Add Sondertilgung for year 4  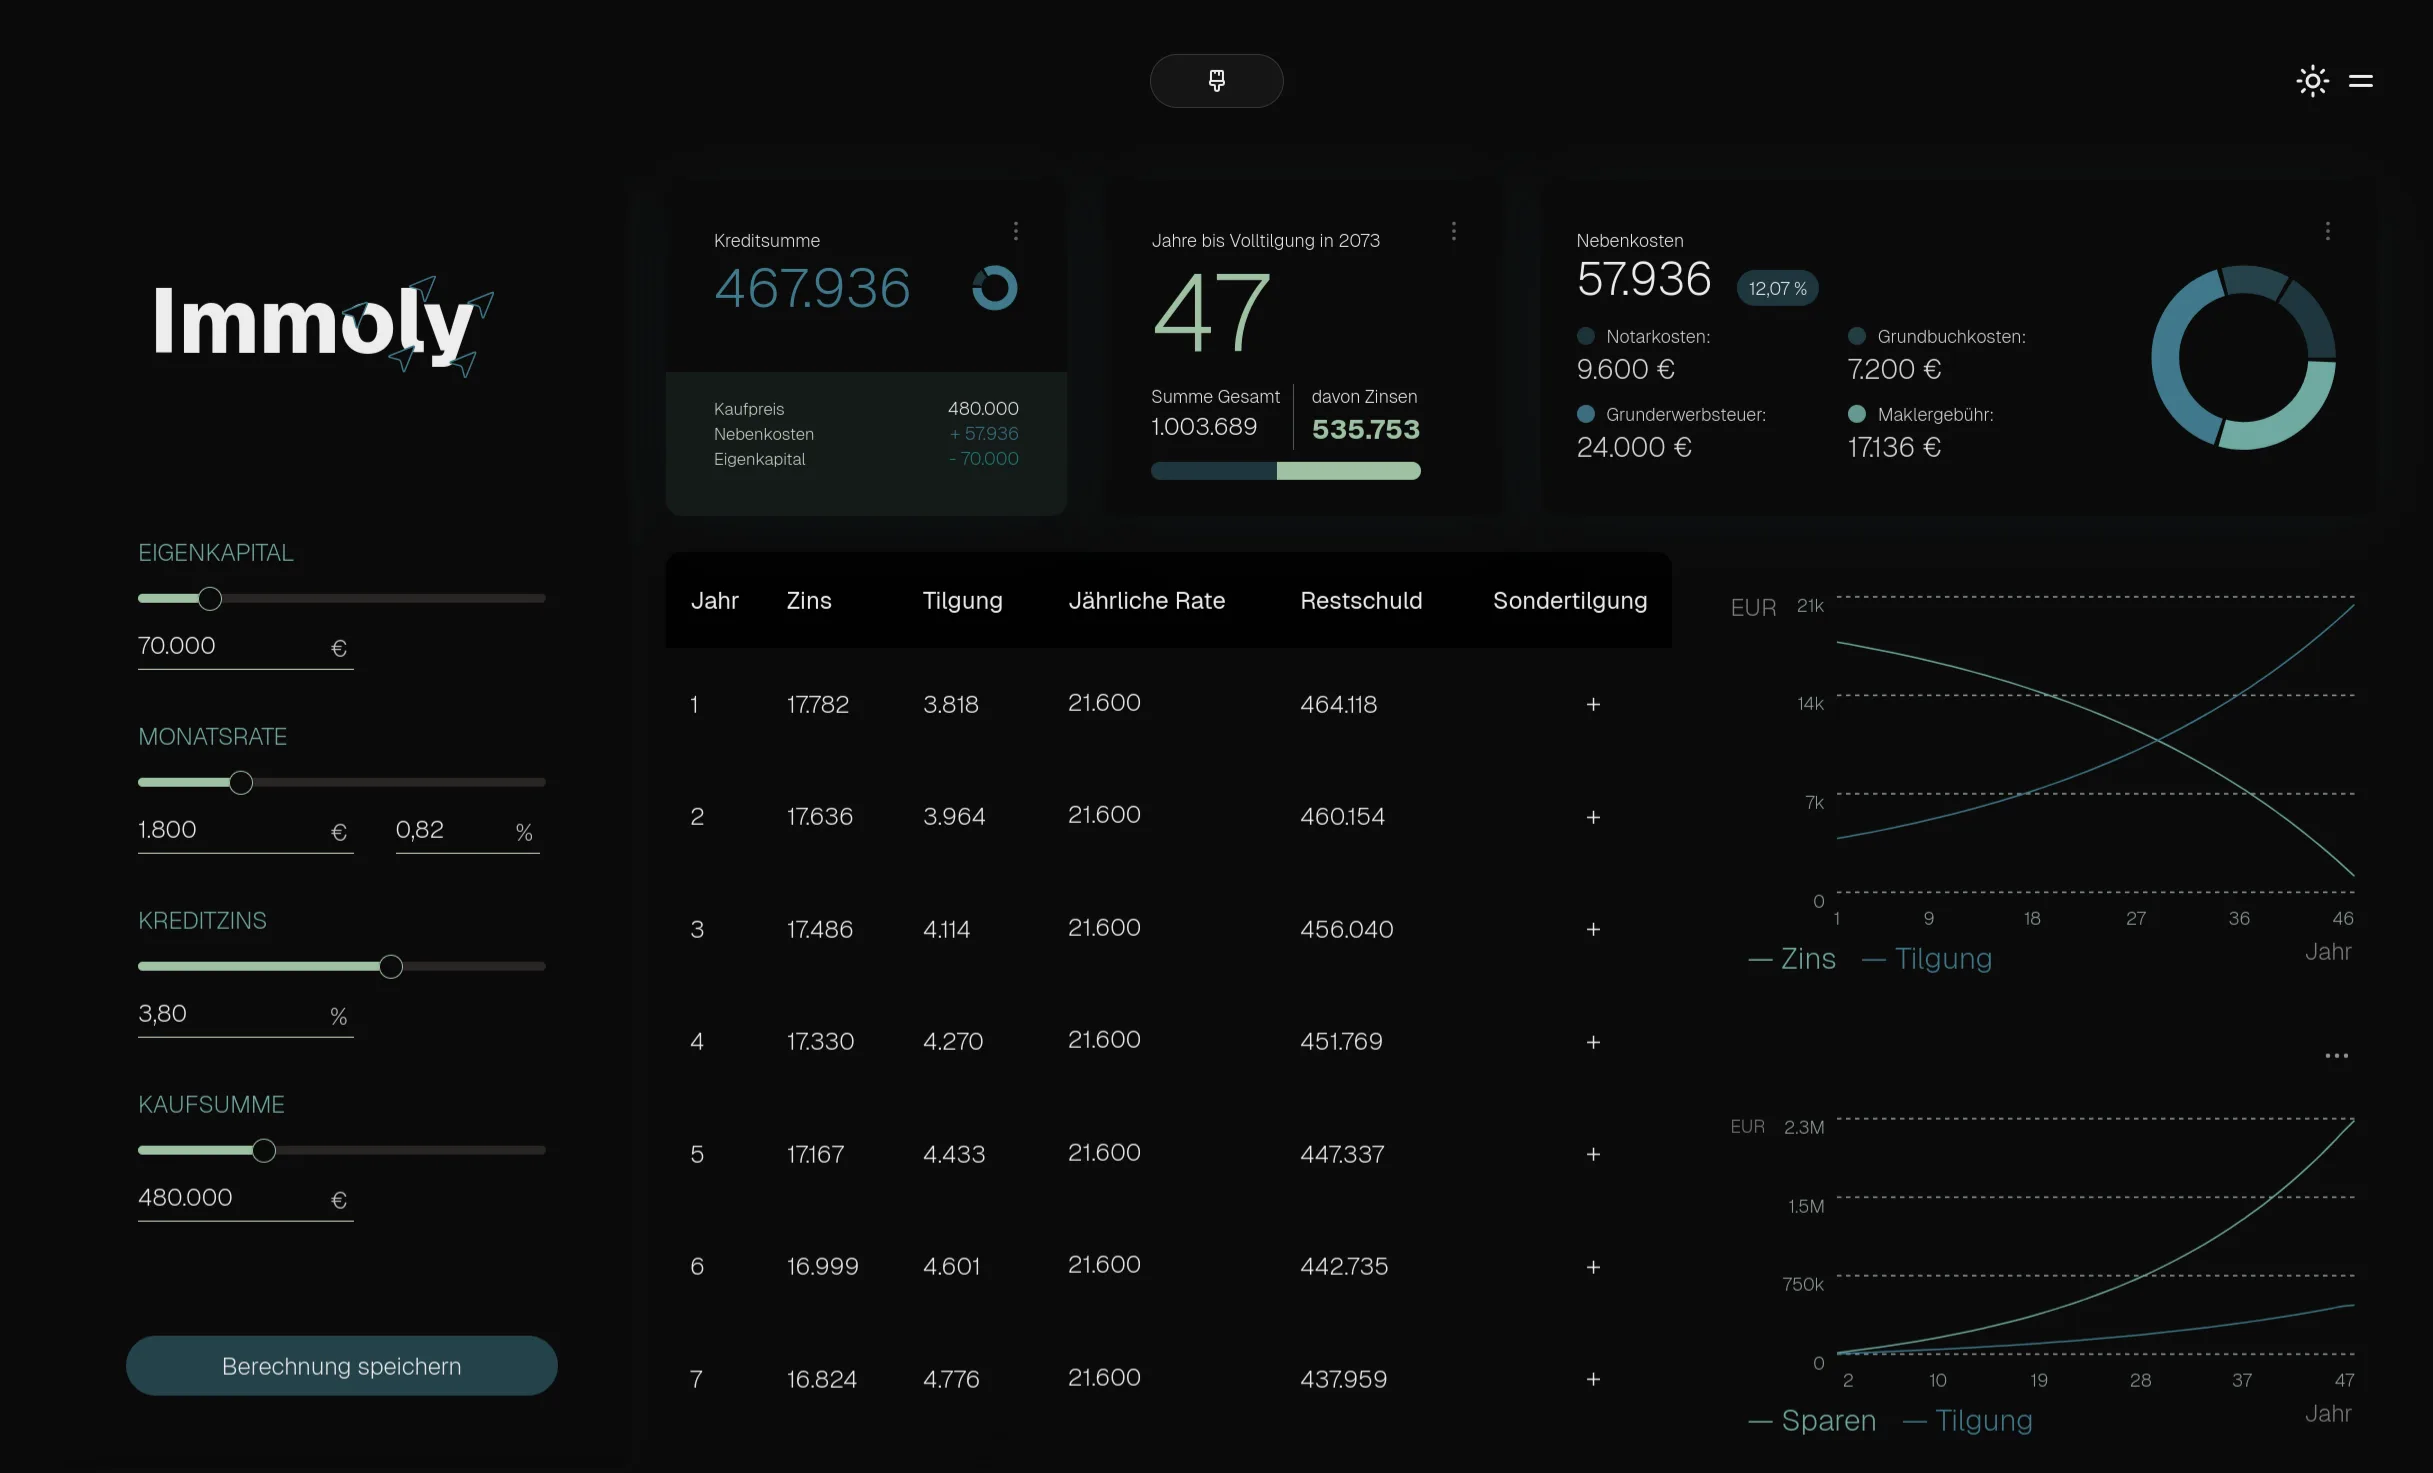pos(1593,1042)
